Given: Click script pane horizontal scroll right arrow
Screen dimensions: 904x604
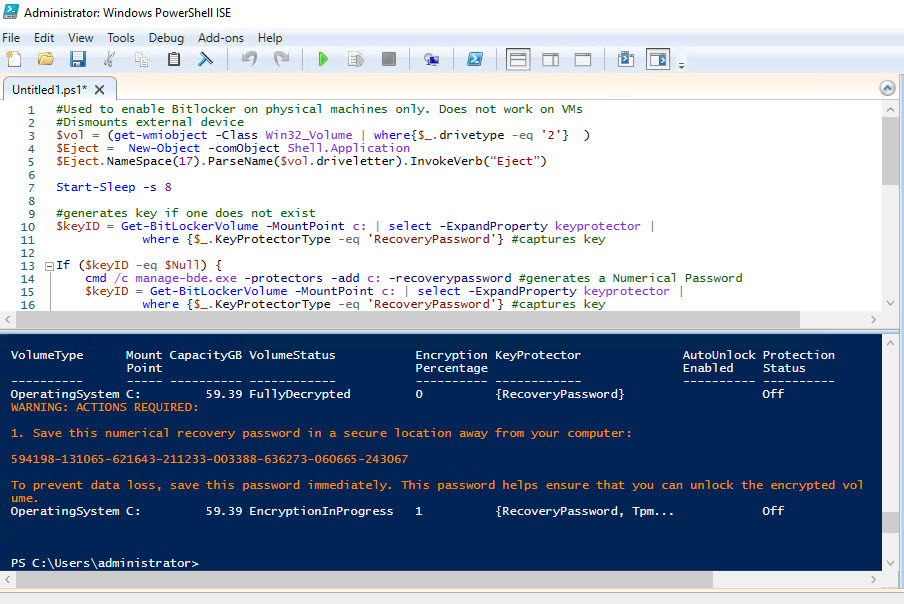Looking at the screenshot, I should [x=873, y=319].
